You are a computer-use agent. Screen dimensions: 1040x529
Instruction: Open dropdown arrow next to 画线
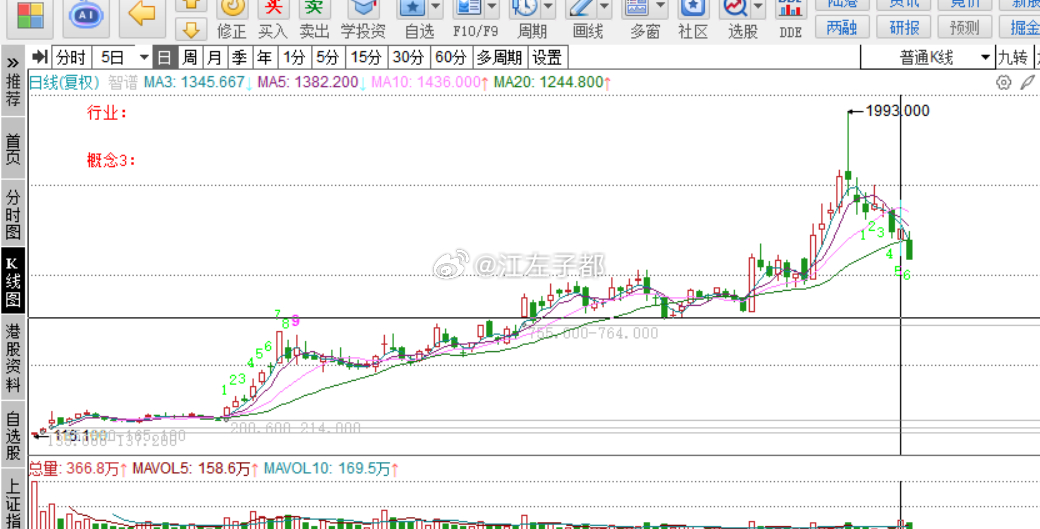604,8
